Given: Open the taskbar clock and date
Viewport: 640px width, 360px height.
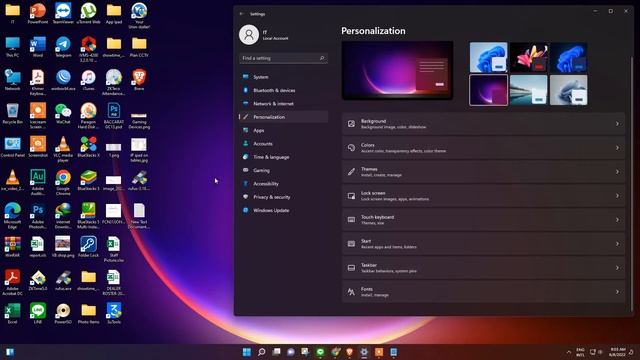Looking at the screenshot, I should click(x=617, y=352).
